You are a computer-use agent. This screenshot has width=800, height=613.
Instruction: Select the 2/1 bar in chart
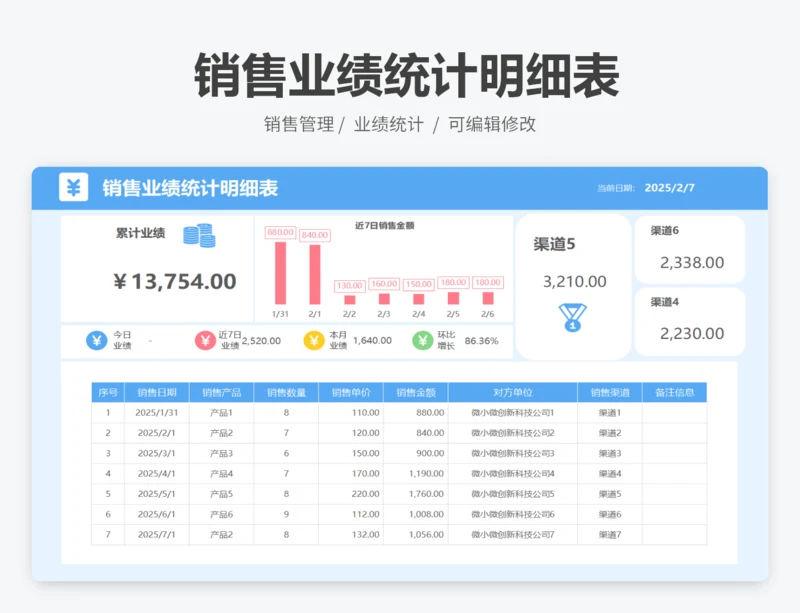click(x=315, y=275)
